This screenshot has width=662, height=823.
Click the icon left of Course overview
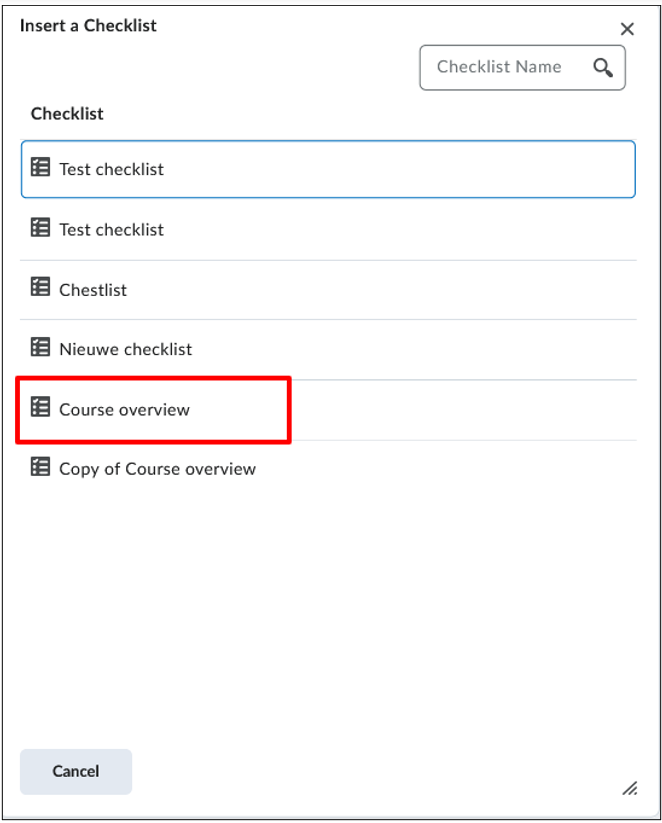click(40, 408)
